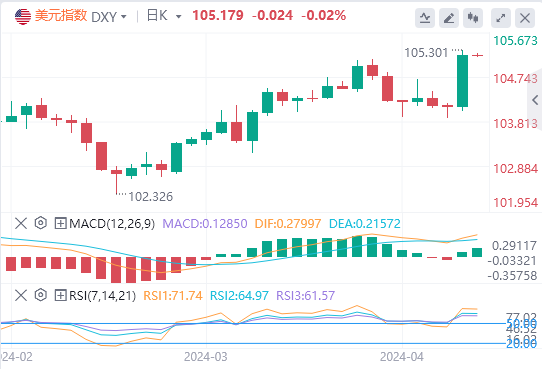Expand the MACD indicator pane
The image size is (542, 369).
click(x=60, y=224)
